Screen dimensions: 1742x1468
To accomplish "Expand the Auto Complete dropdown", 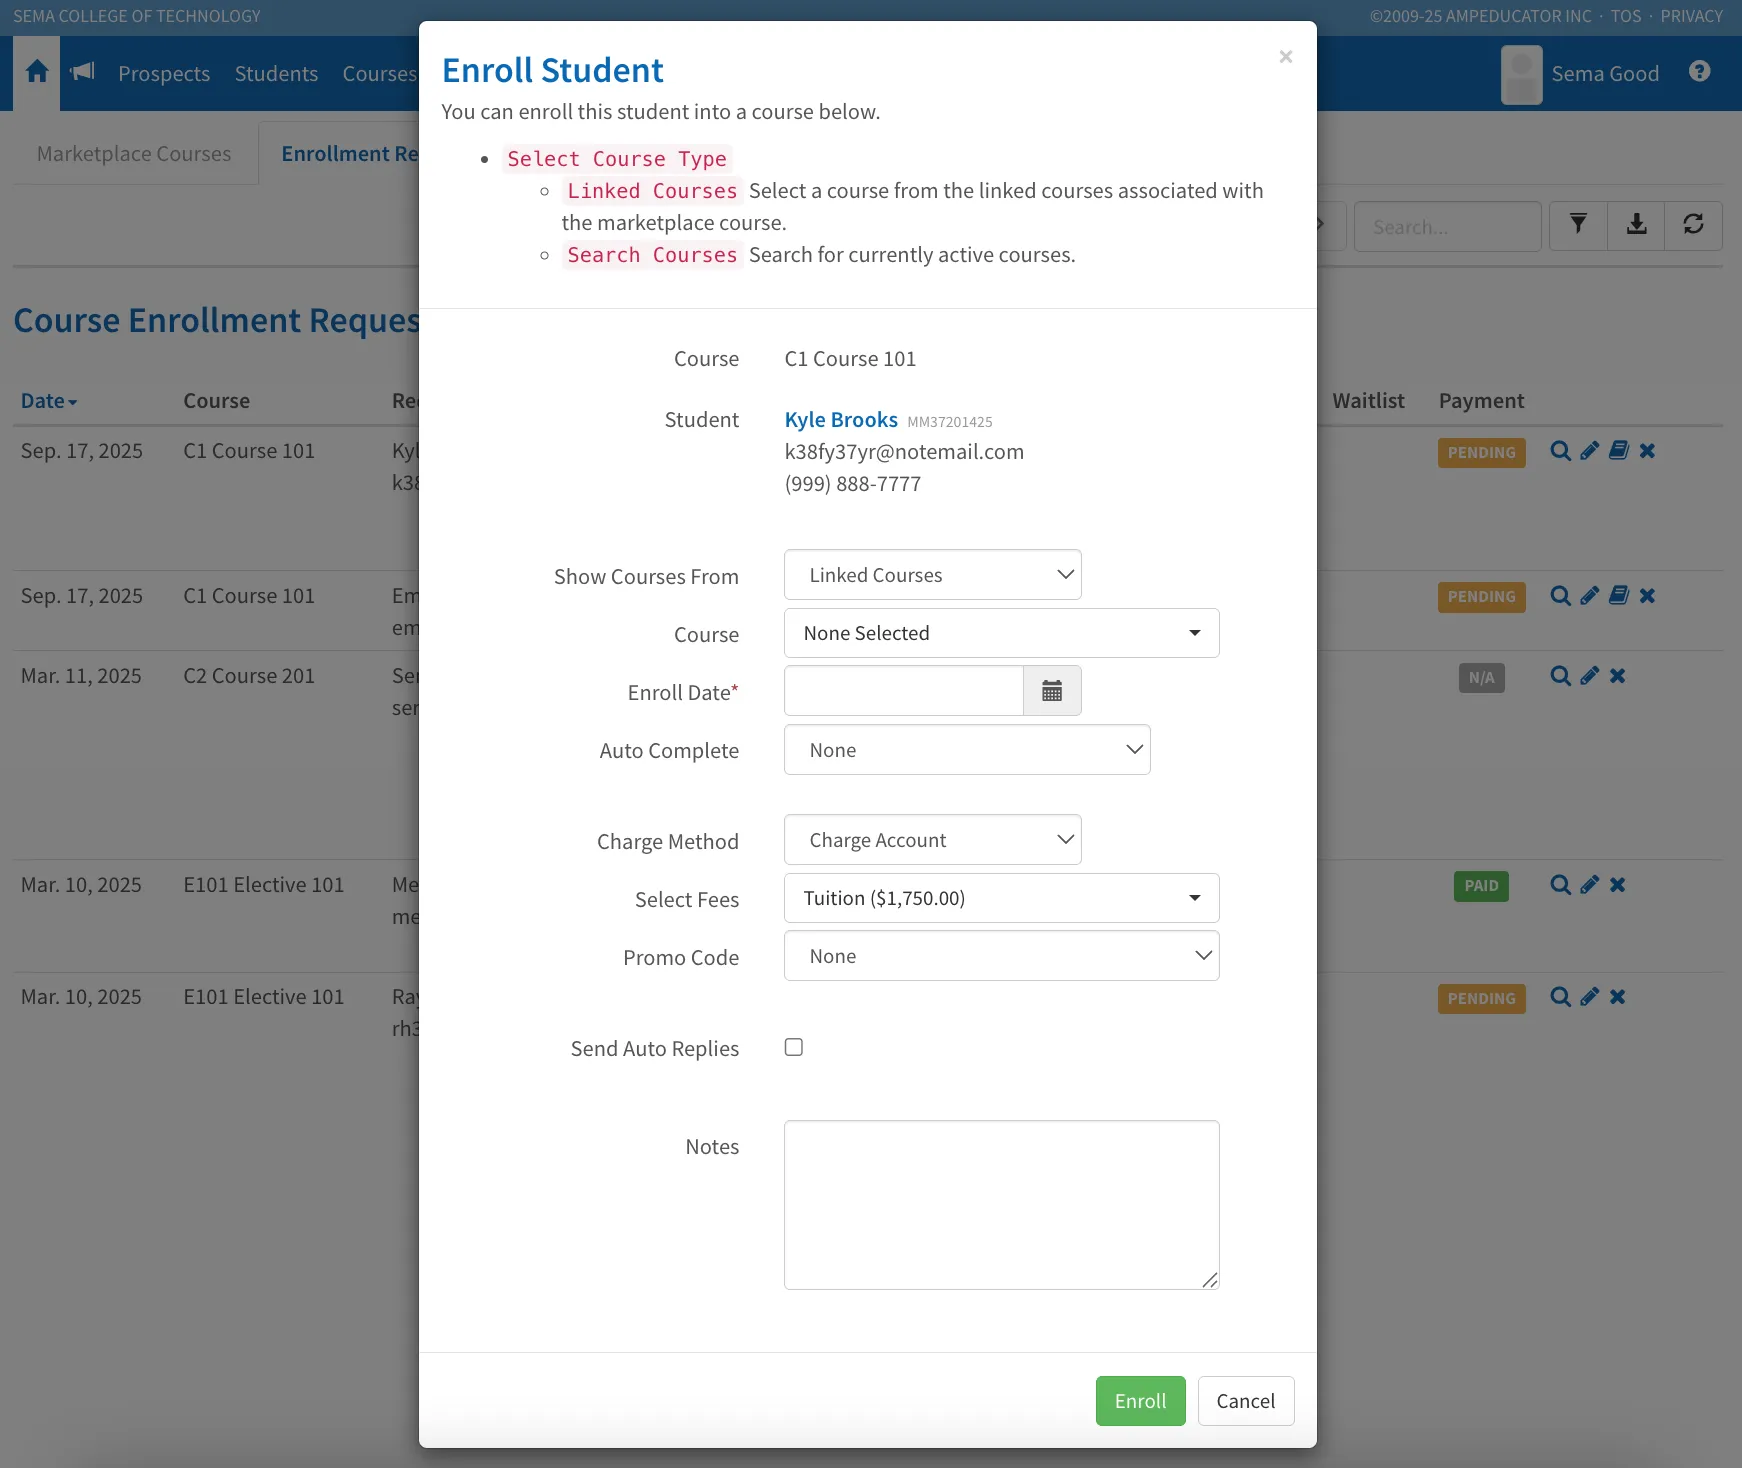I will pos(967,750).
